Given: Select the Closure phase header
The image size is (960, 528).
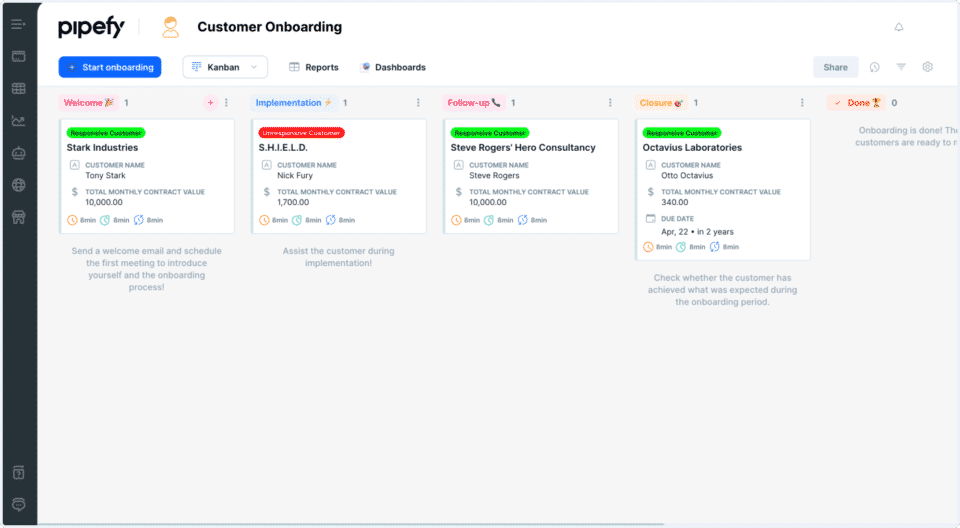Looking at the screenshot, I should click(661, 103).
